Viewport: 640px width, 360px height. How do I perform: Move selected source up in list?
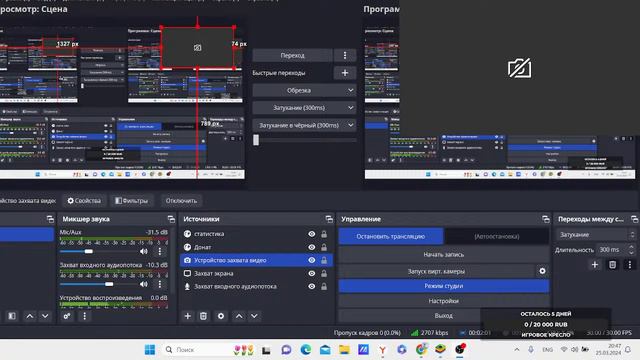(239, 316)
